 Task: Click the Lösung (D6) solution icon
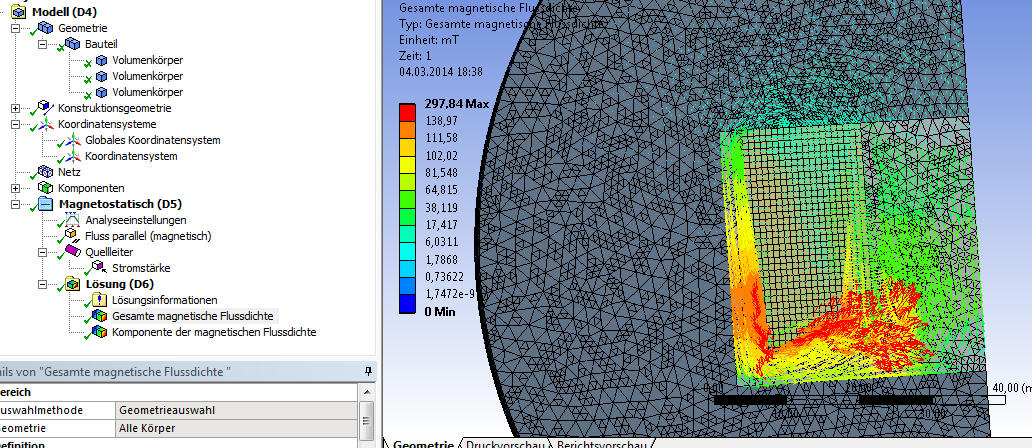[72, 284]
